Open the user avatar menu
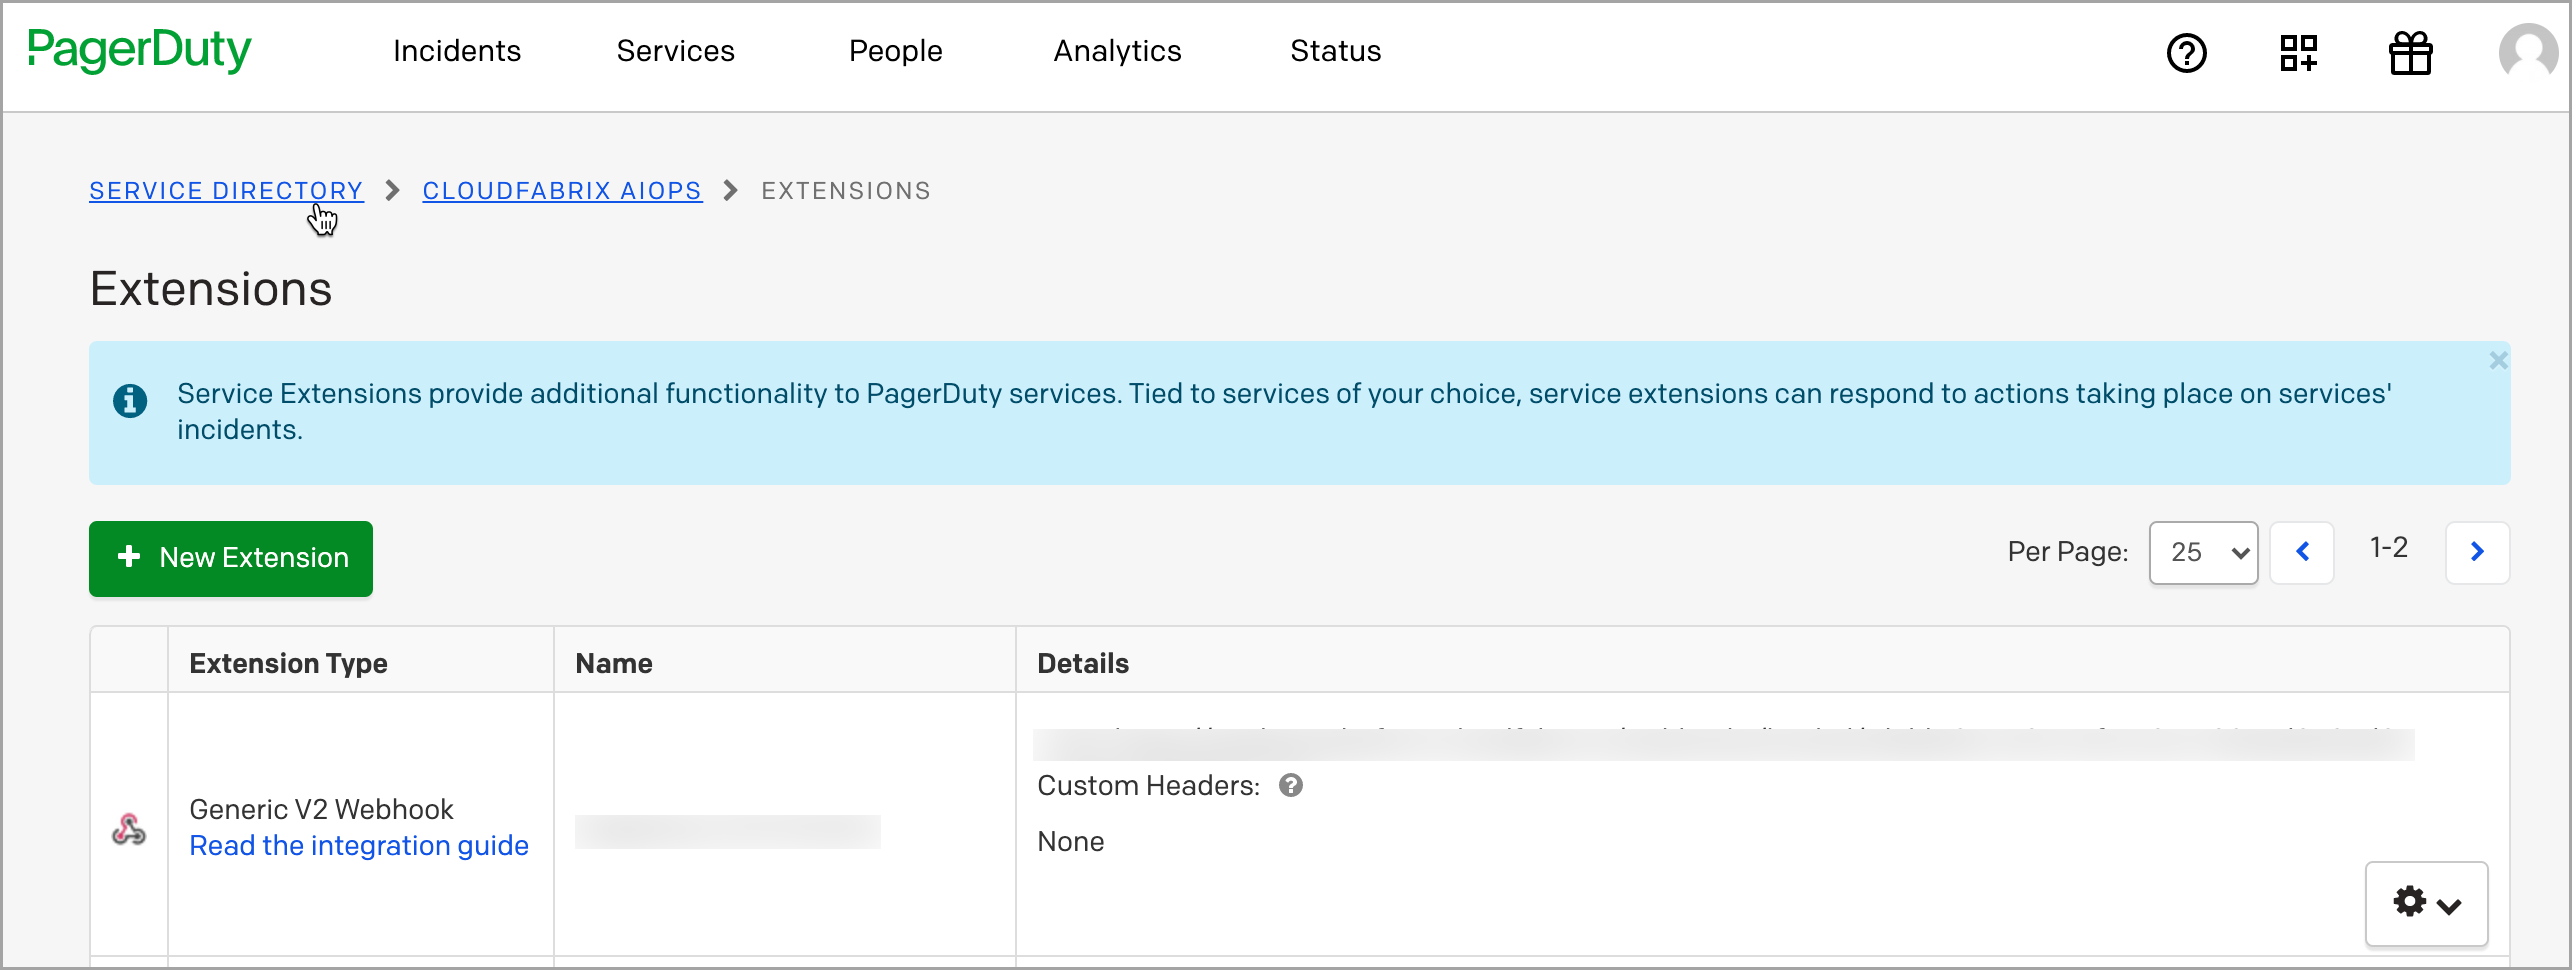Viewport: 2572px width, 970px height. pos(2529,53)
